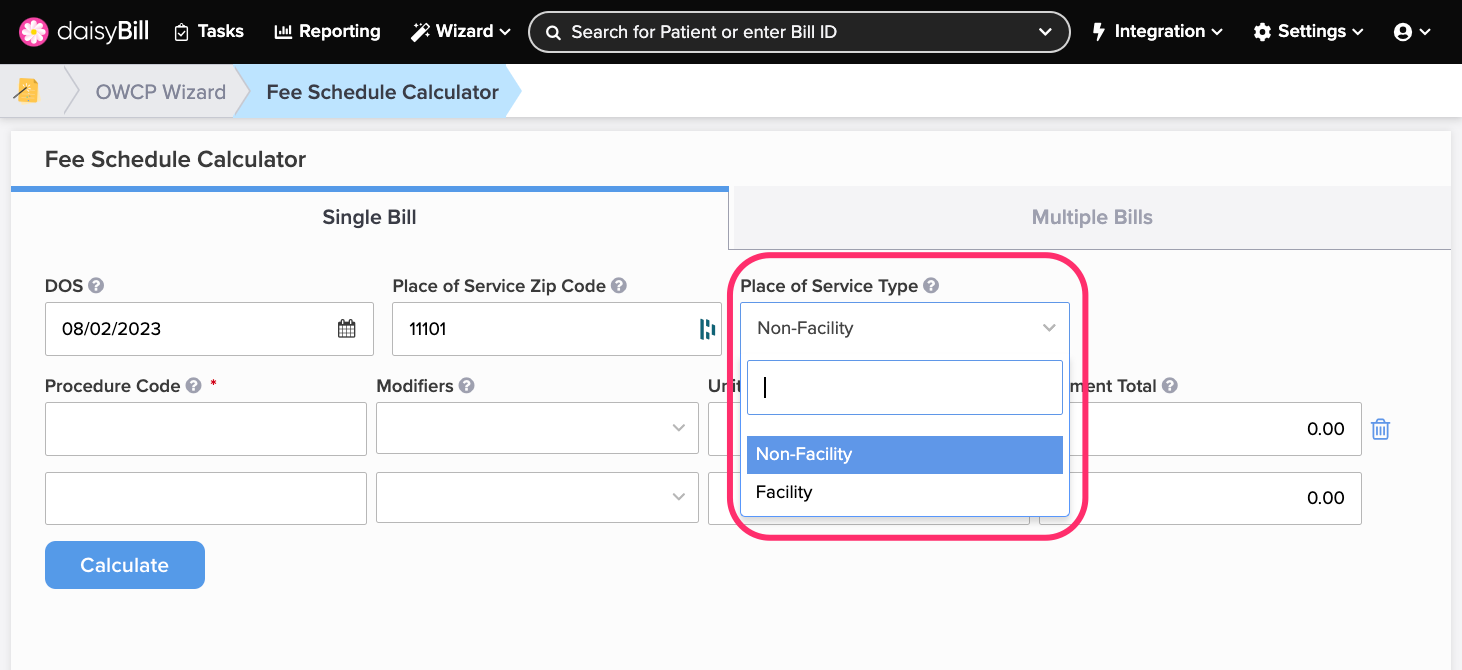
Task: Go to OWCP Wizard breadcrumb
Action: [x=161, y=92]
